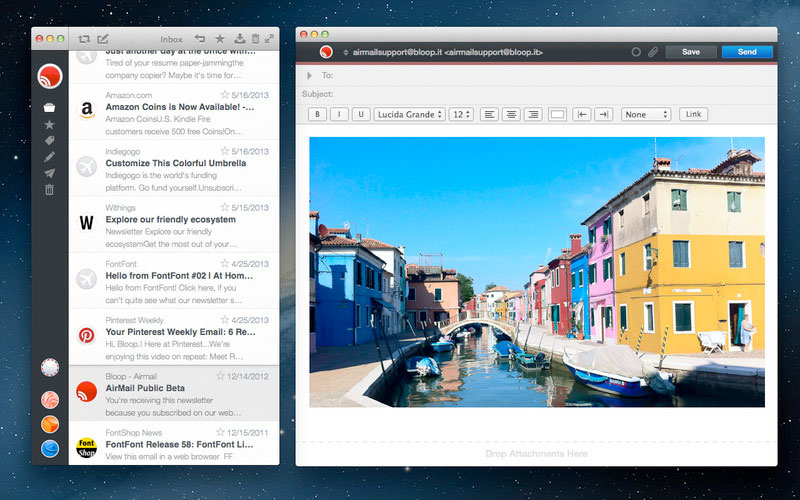Open the Starred folder in sidebar
The width and height of the screenshot is (800, 500).
tap(49, 124)
